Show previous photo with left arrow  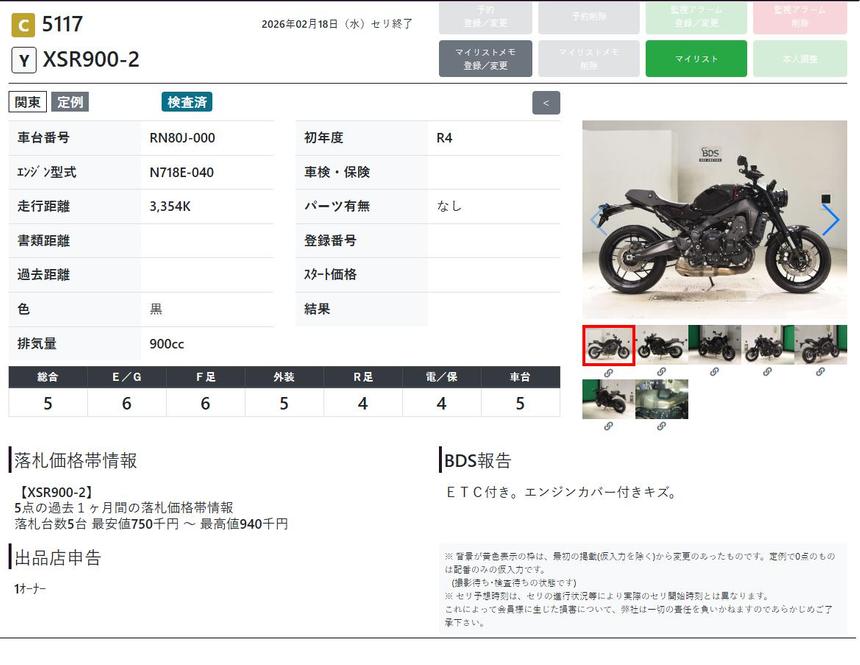pos(599,220)
